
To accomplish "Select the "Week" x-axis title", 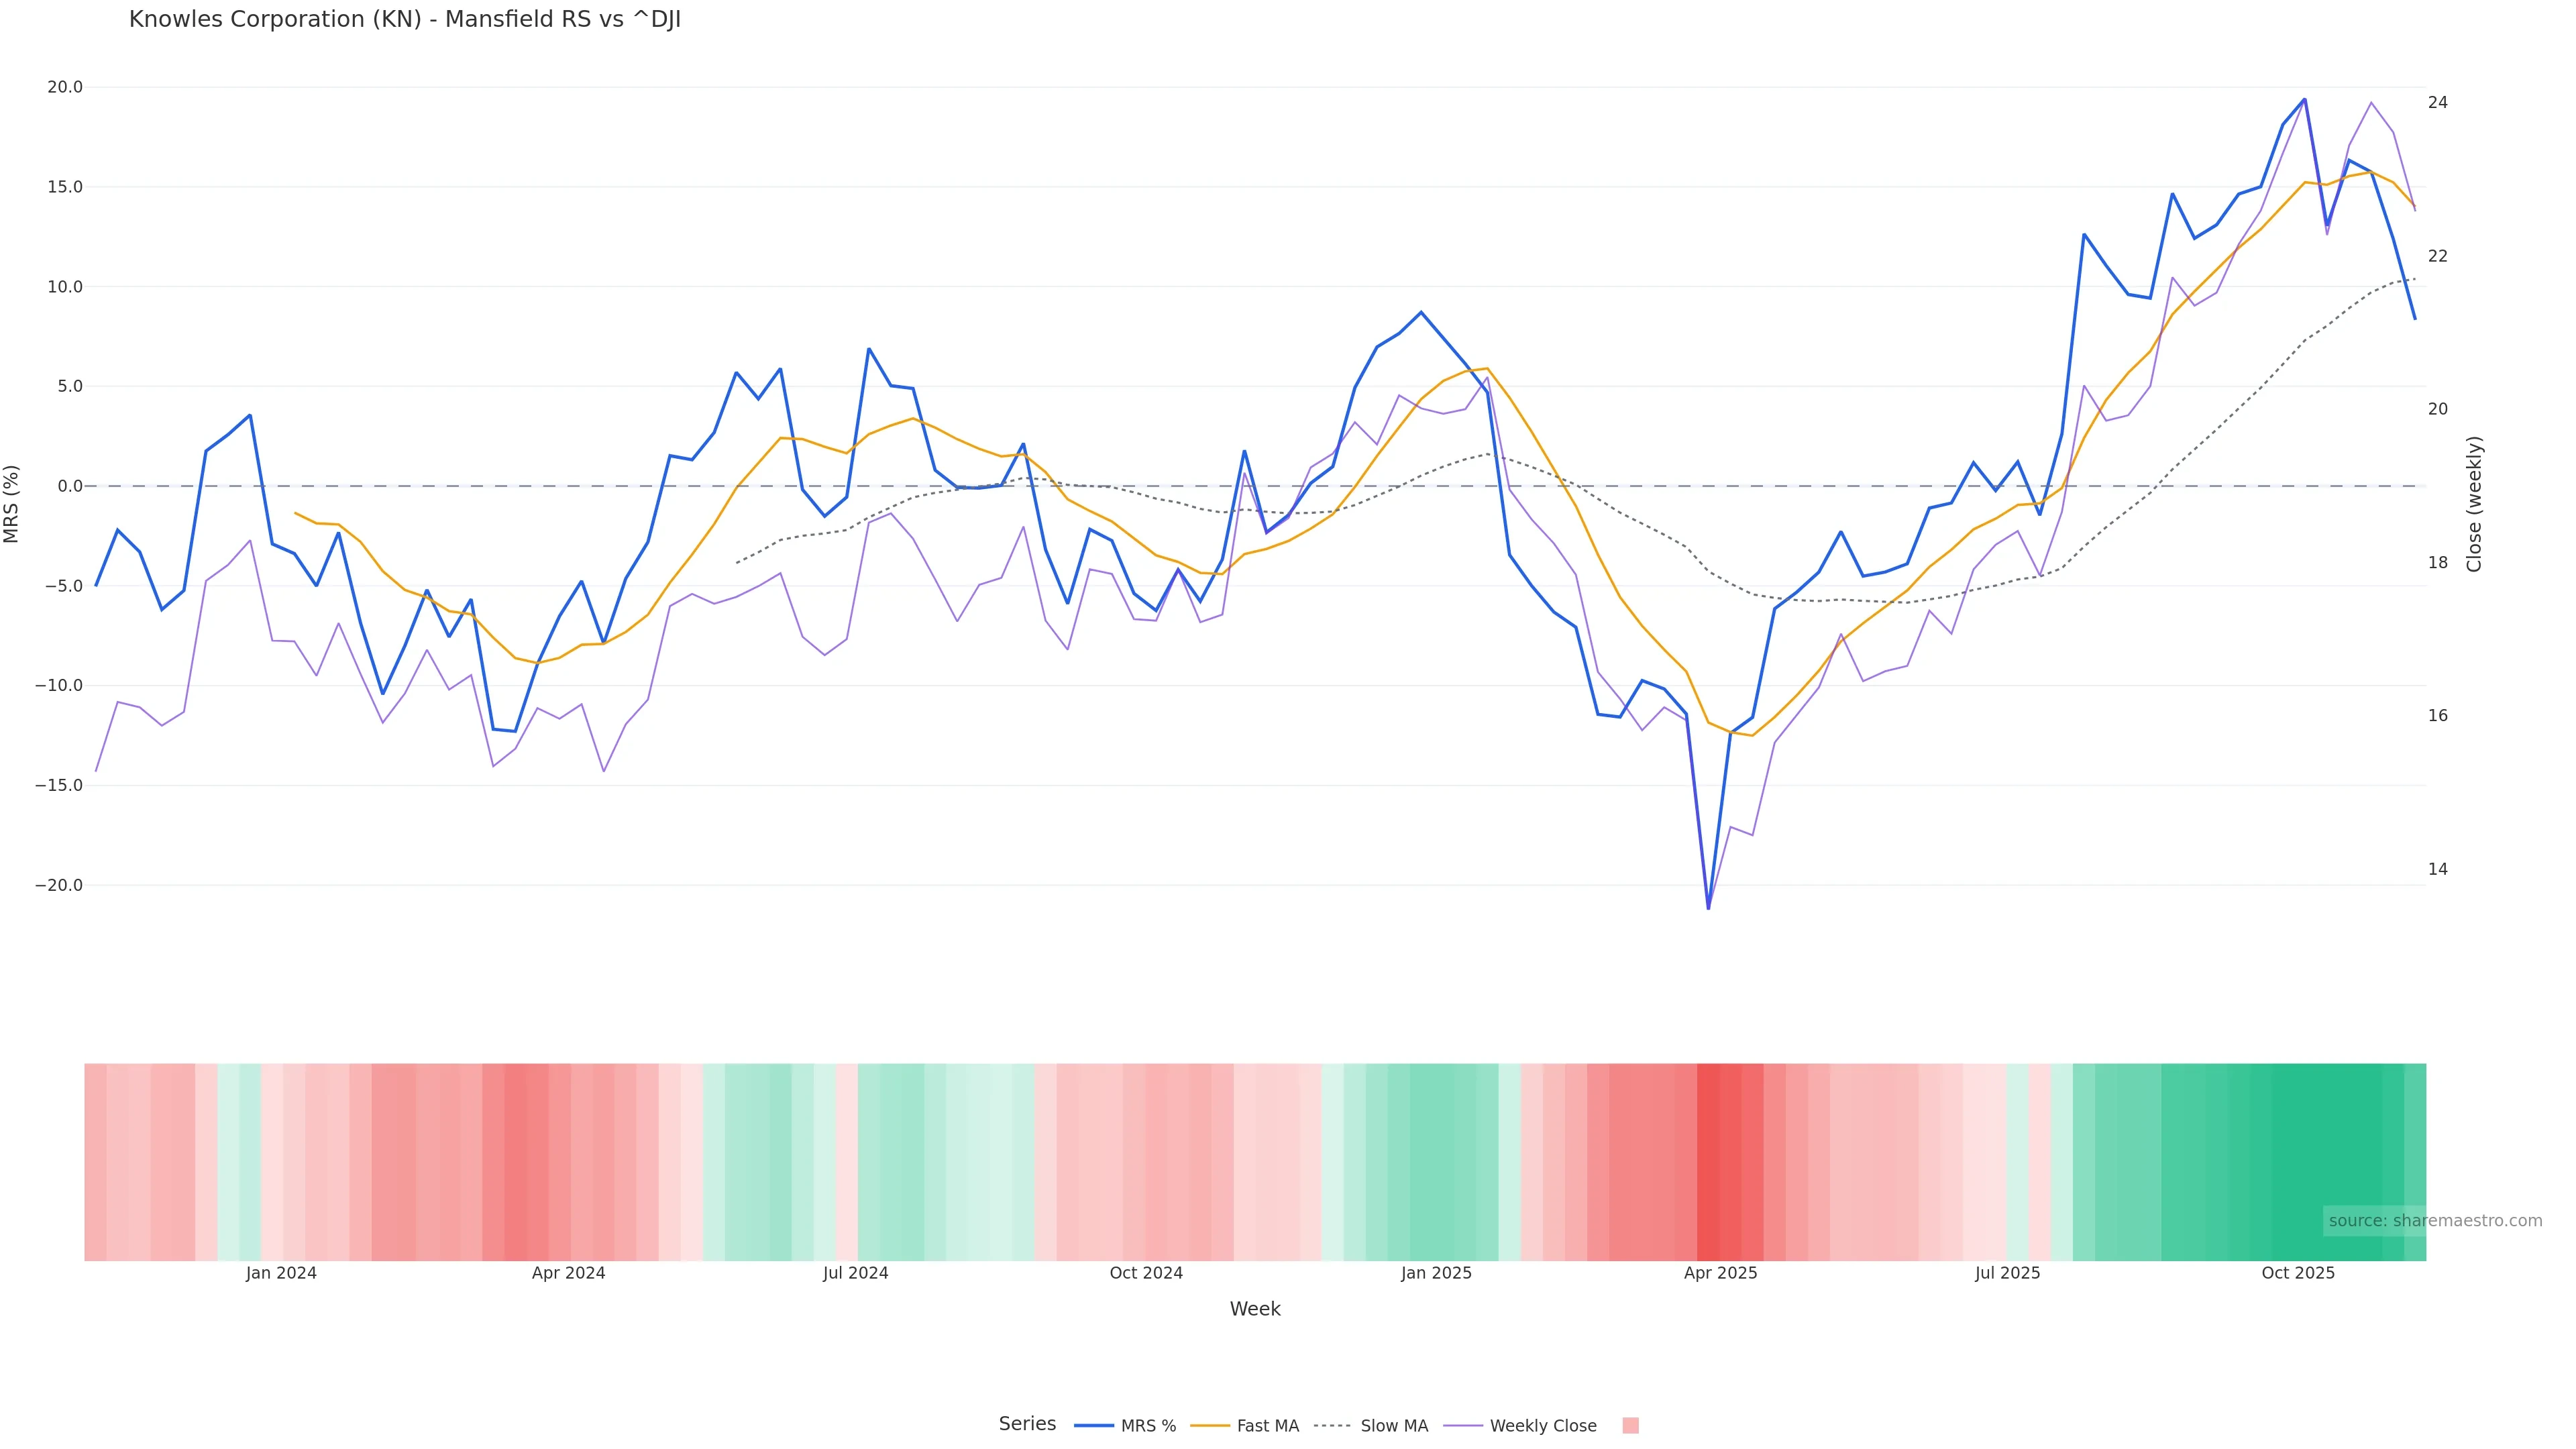I will click(x=1255, y=1309).
